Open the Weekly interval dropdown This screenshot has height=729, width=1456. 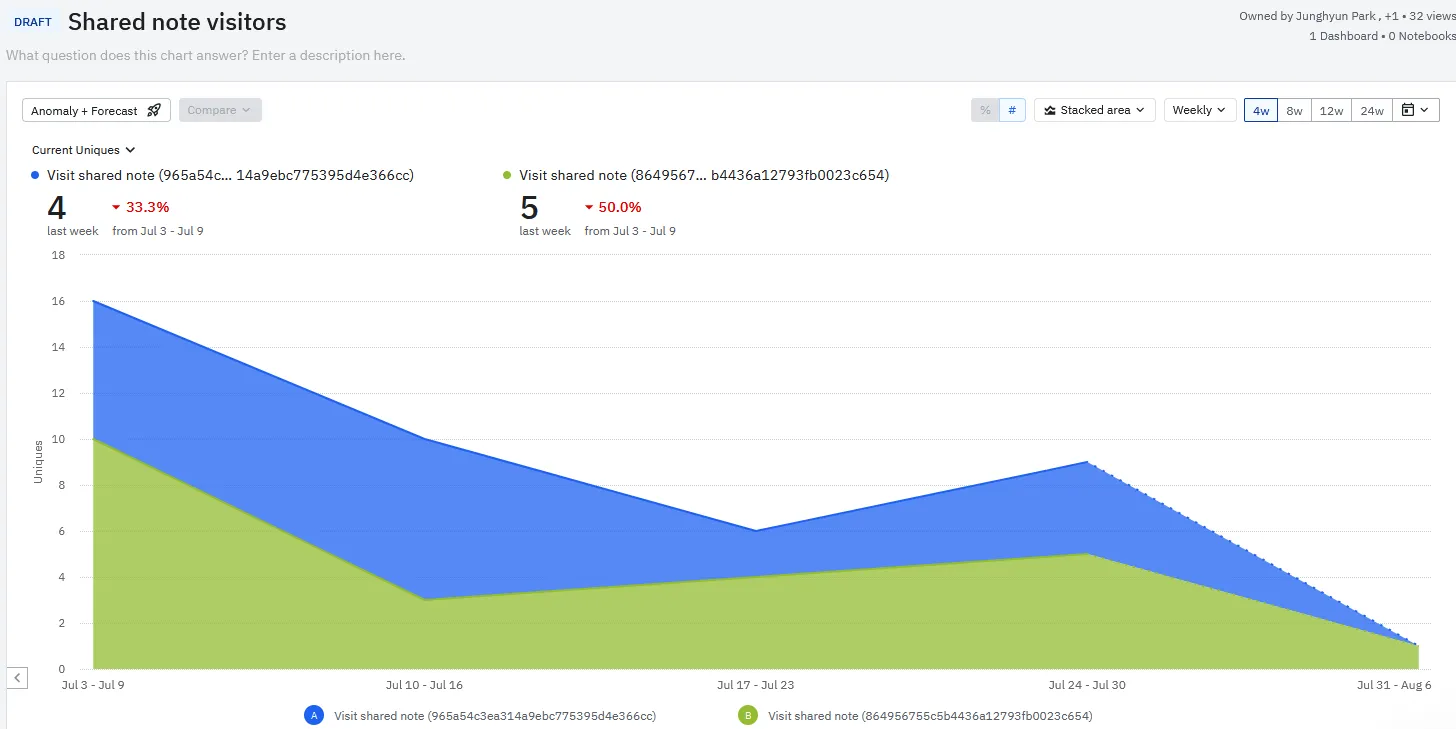tap(1200, 110)
